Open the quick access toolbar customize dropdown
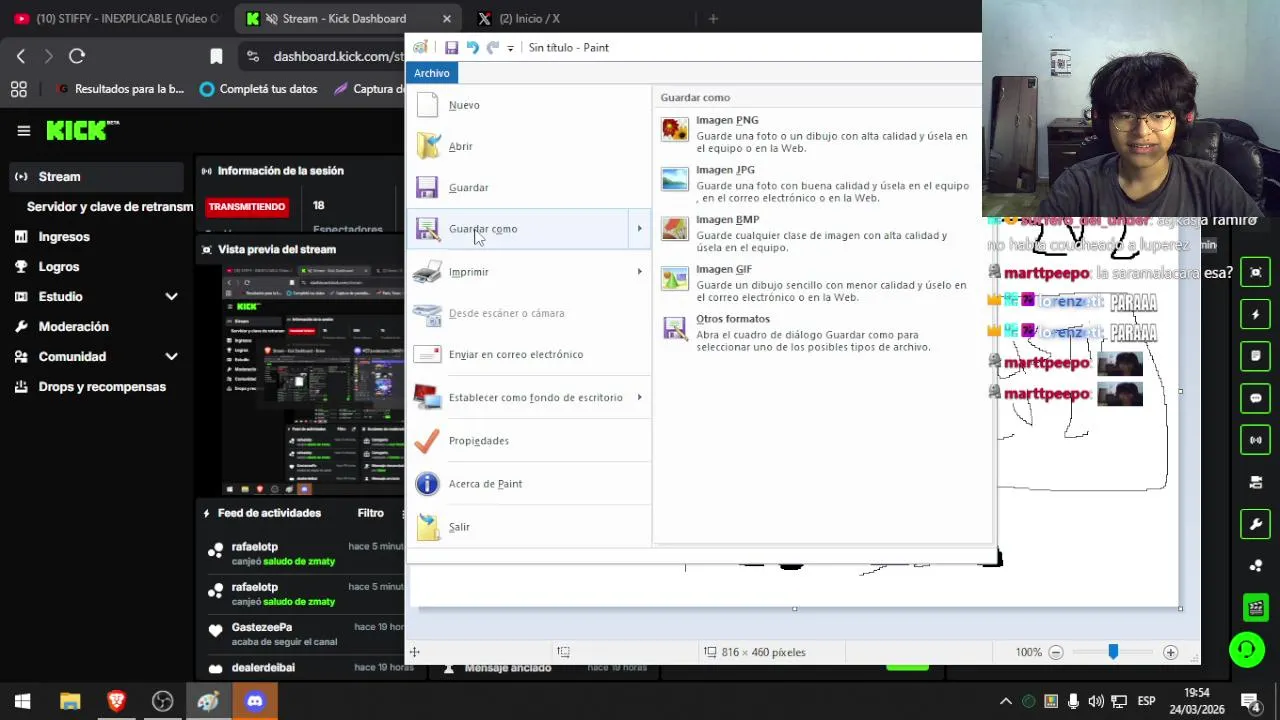 [x=510, y=48]
